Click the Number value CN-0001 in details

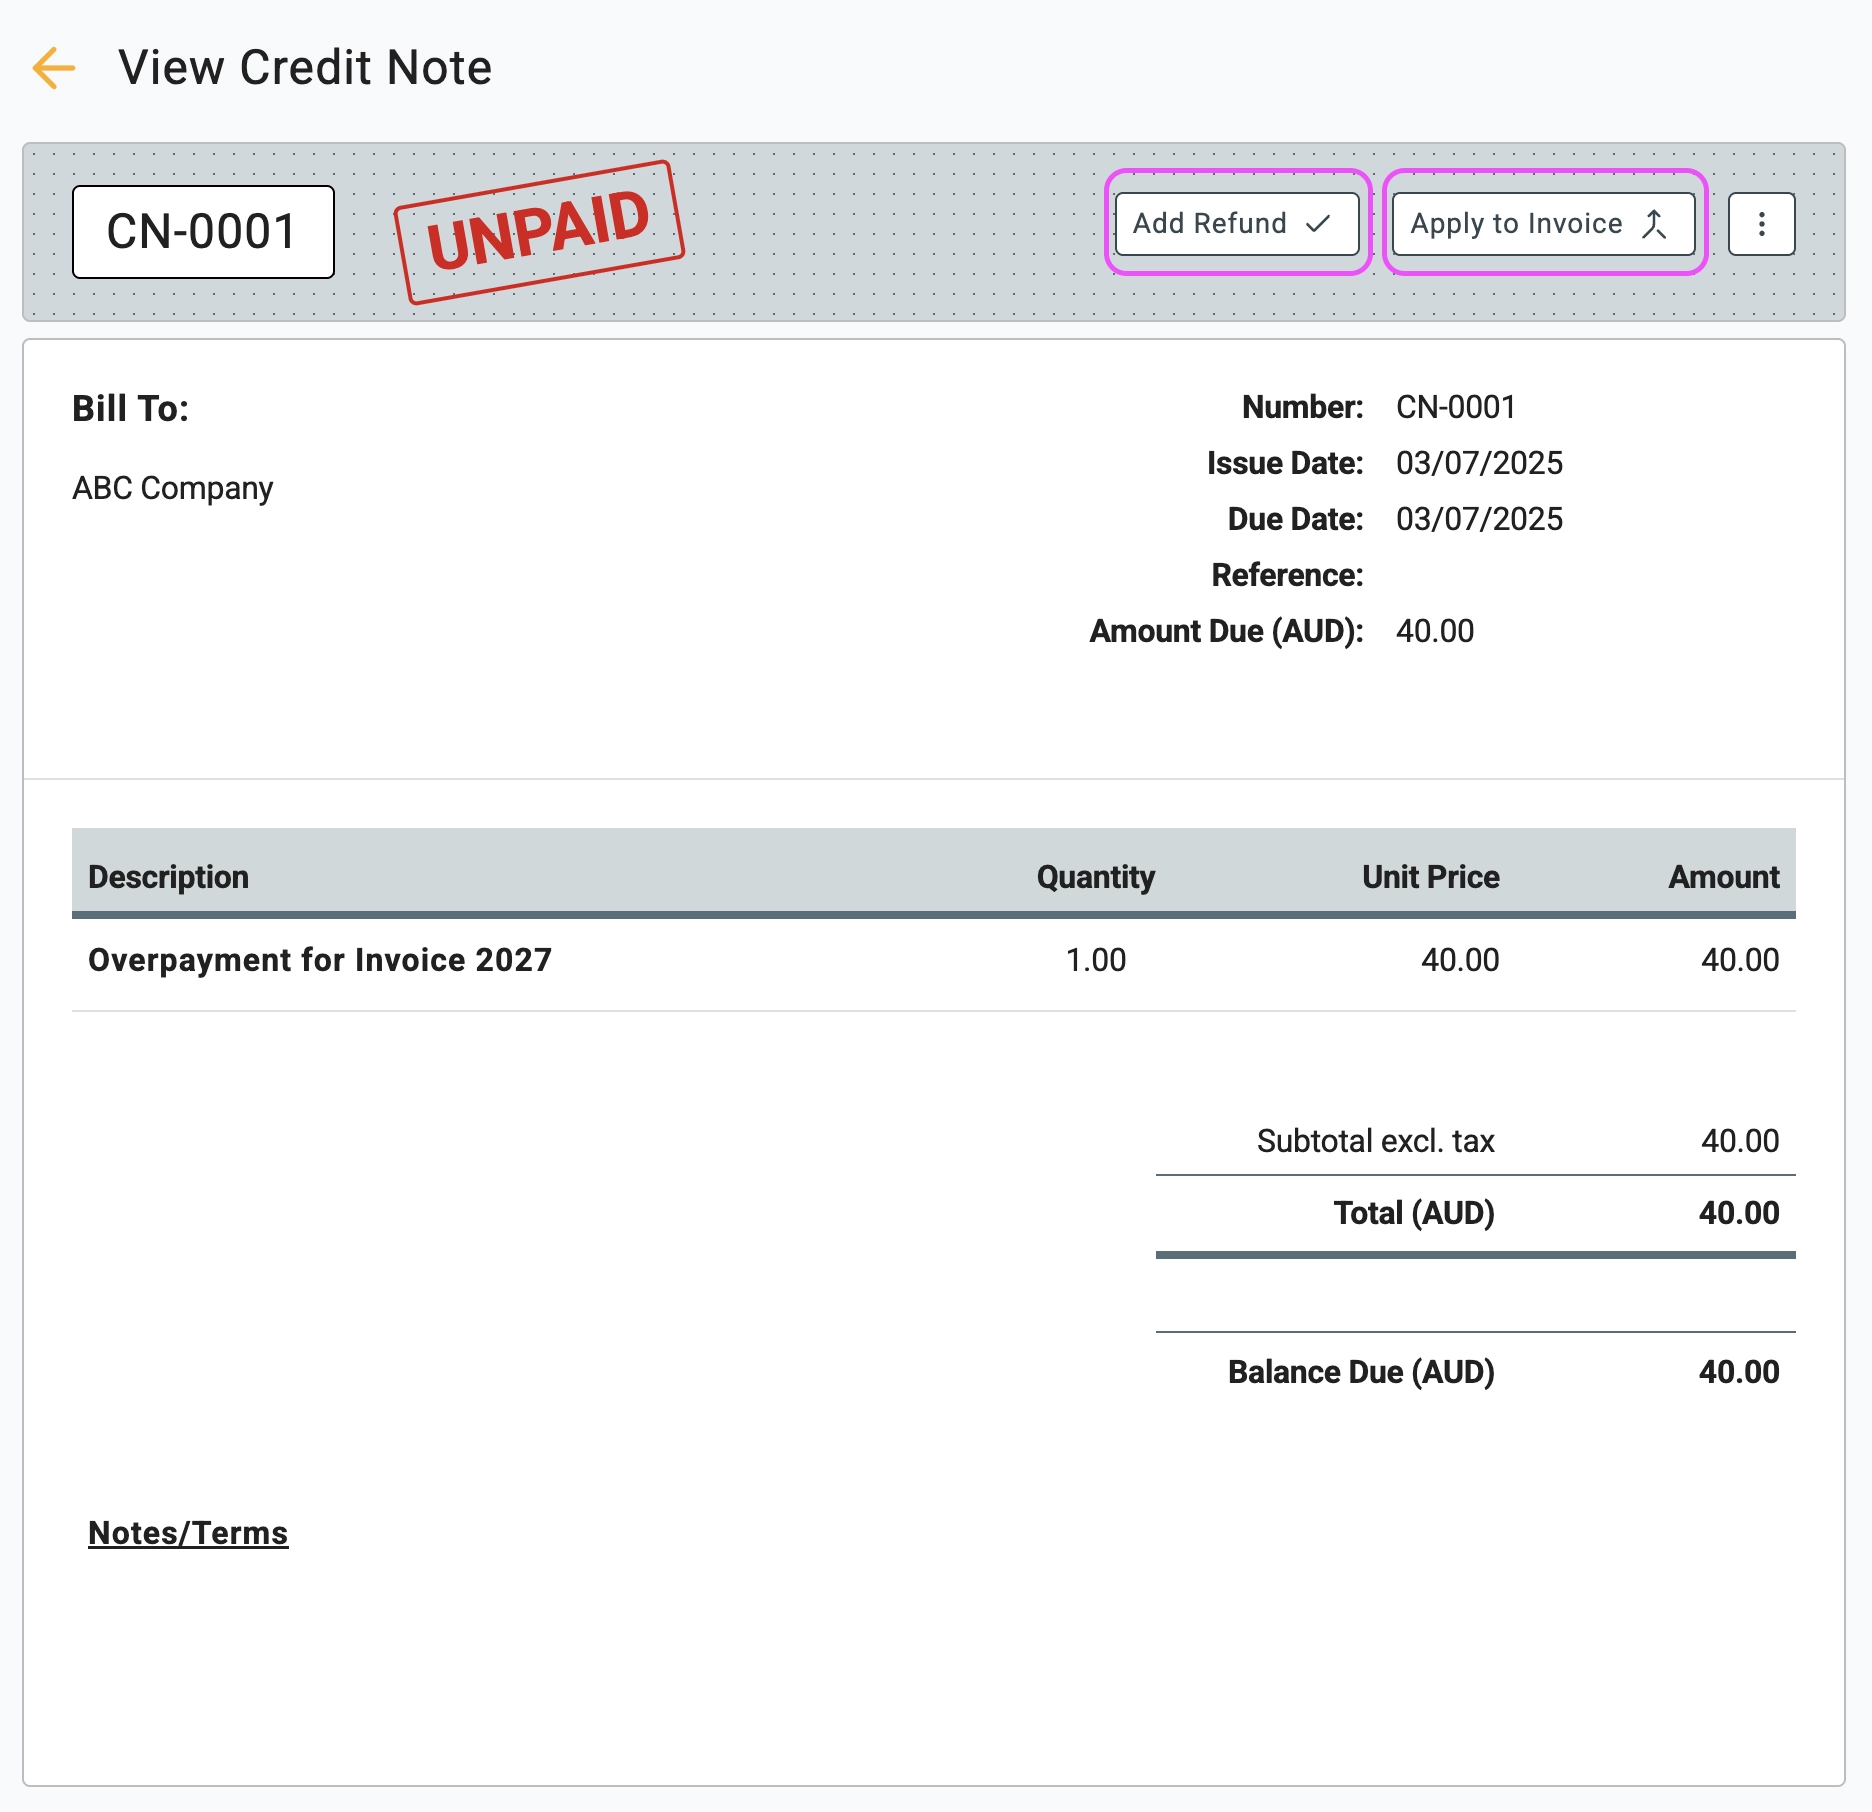1455,407
